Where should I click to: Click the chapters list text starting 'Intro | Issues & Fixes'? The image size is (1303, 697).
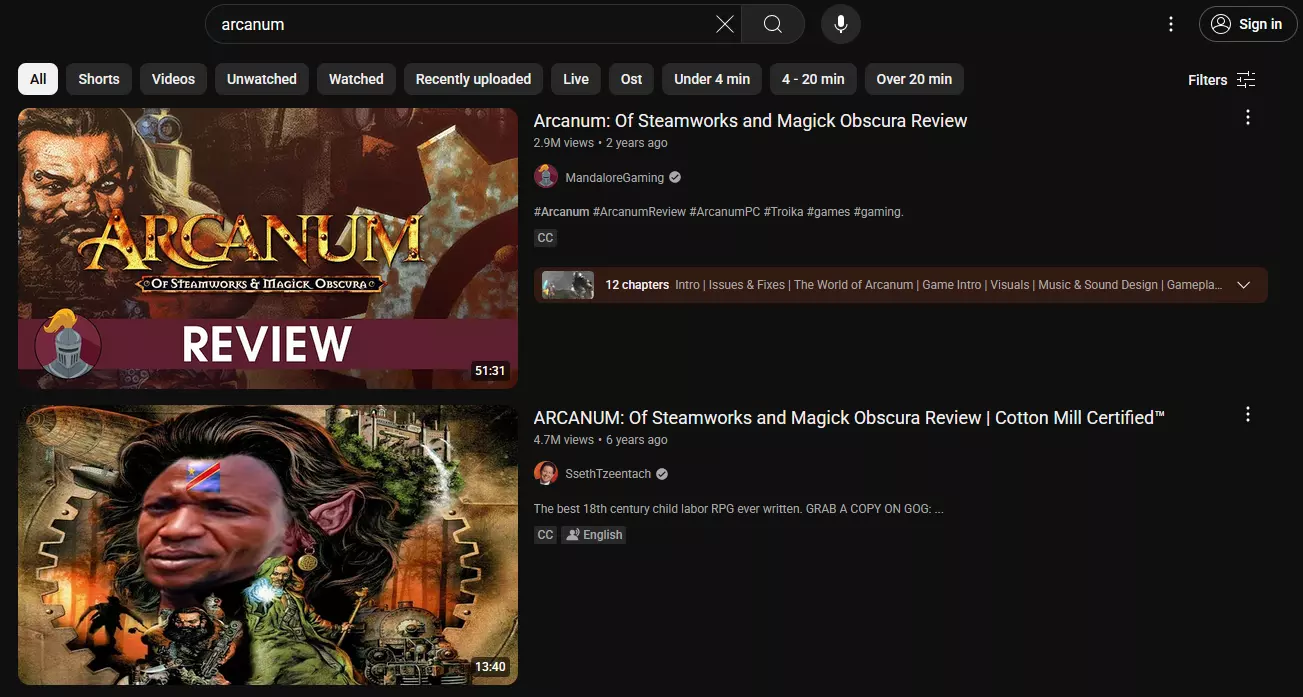coord(948,285)
